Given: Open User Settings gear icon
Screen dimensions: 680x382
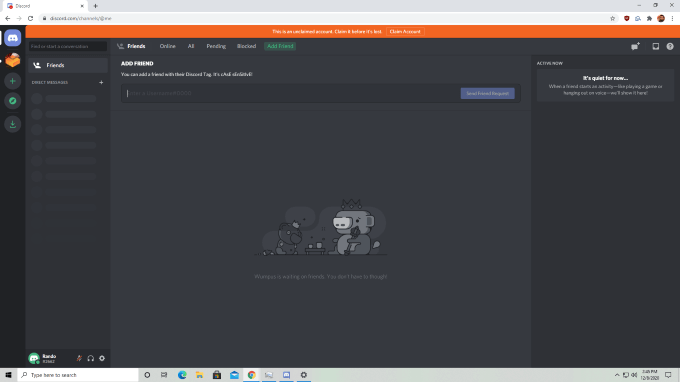Looking at the screenshot, I should (102, 358).
